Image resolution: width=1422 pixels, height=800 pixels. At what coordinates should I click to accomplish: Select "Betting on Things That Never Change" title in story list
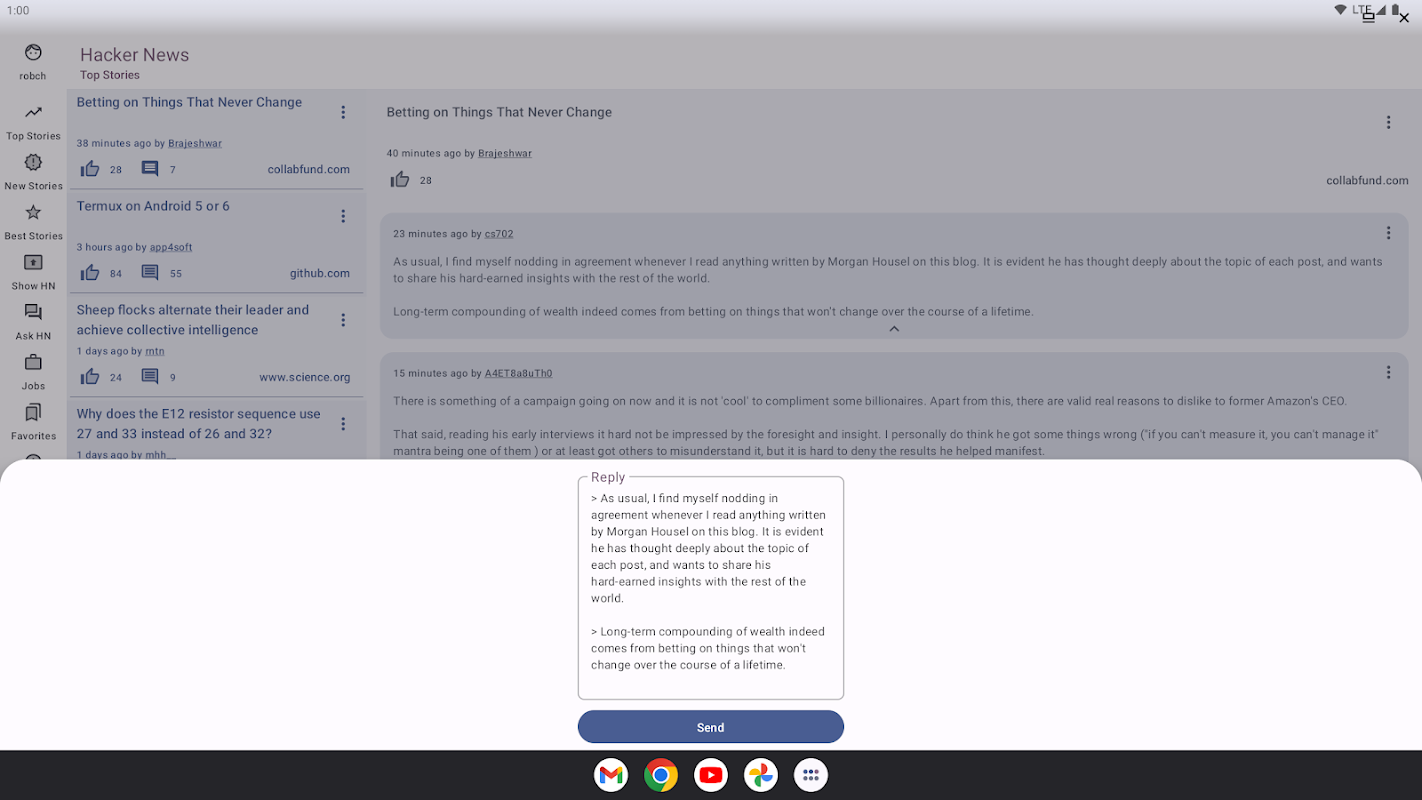click(x=189, y=102)
